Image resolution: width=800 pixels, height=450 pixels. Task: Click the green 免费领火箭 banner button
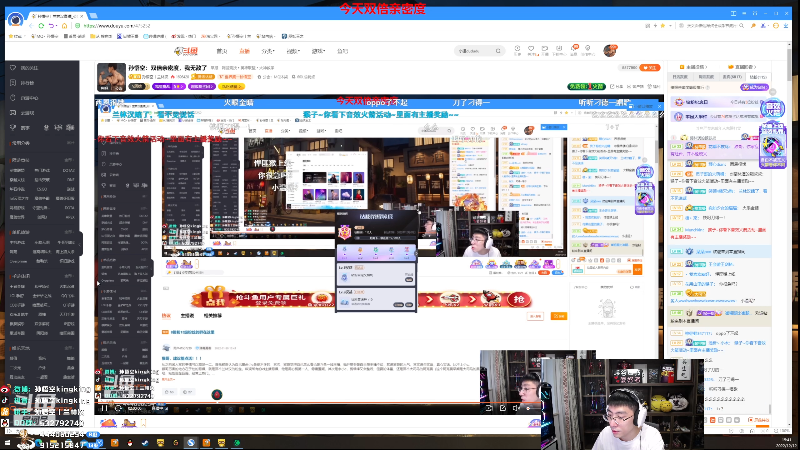point(586,86)
